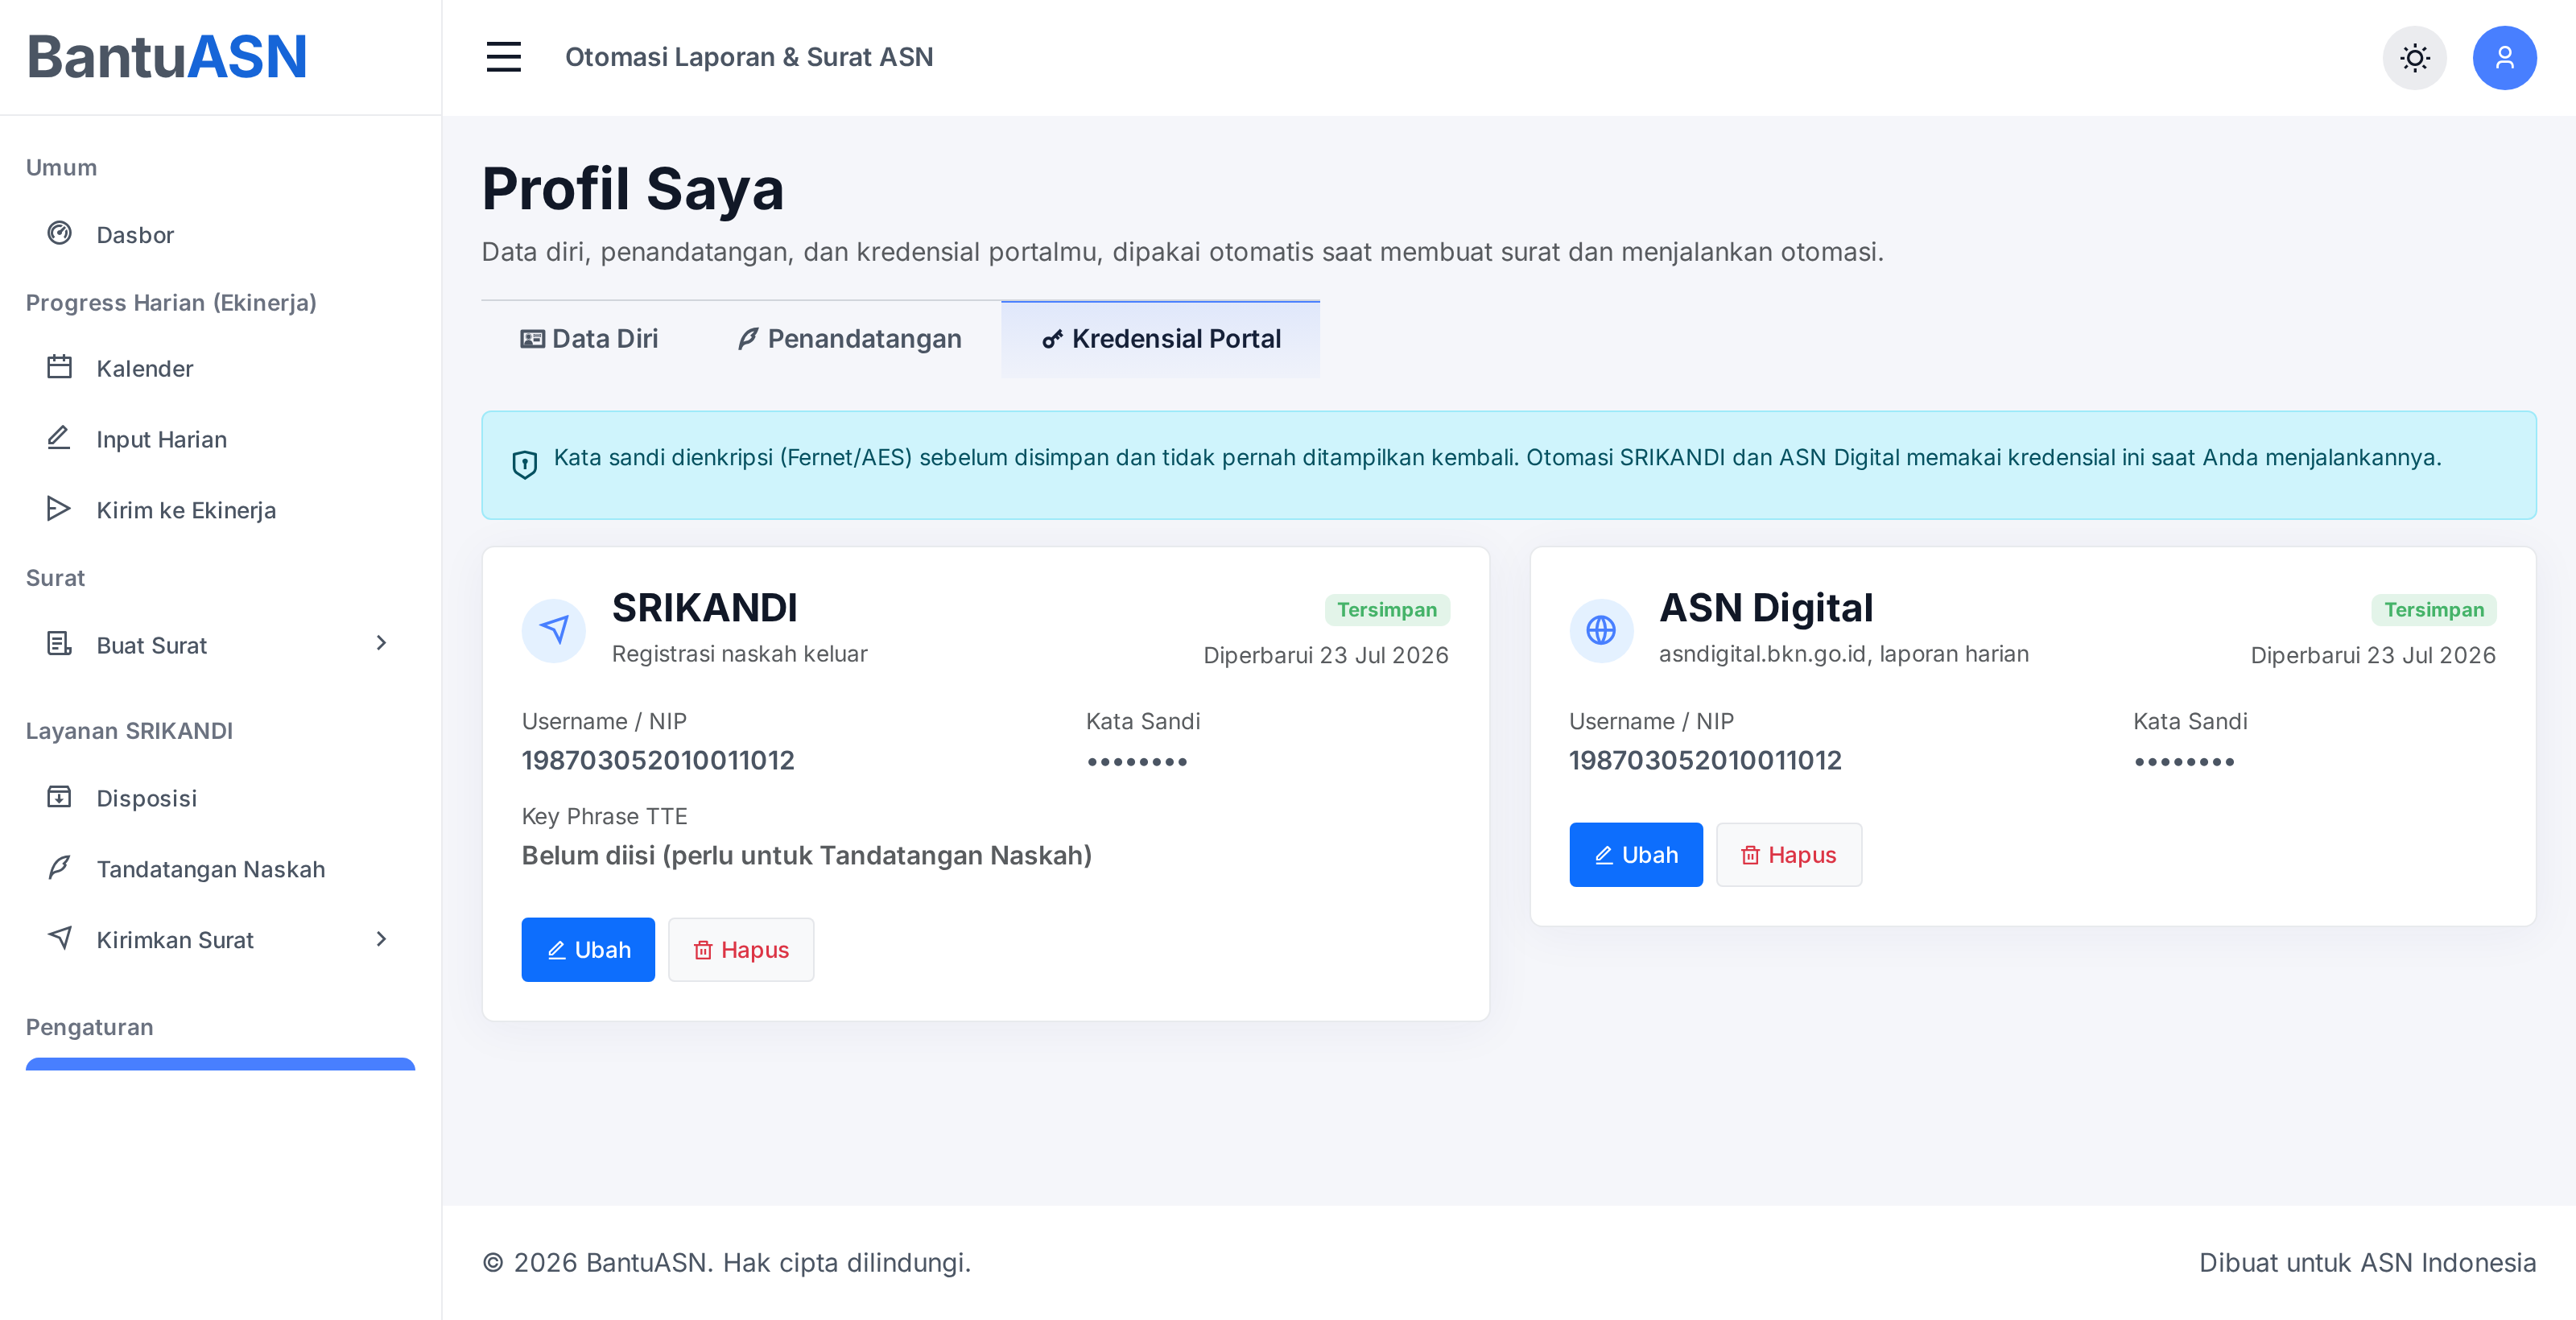The image size is (2576, 1320).
Task: Open Input Harian page
Action: tap(220, 439)
